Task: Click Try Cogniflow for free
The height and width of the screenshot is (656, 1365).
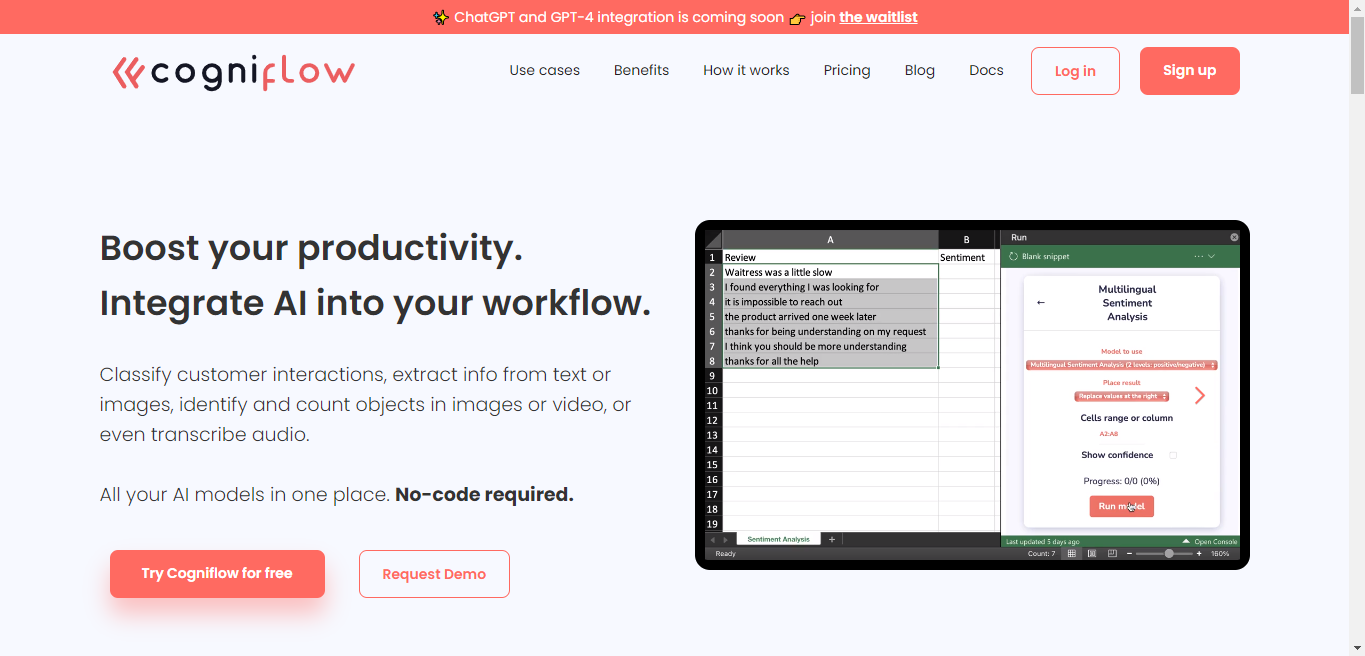Action: tap(217, 574)
